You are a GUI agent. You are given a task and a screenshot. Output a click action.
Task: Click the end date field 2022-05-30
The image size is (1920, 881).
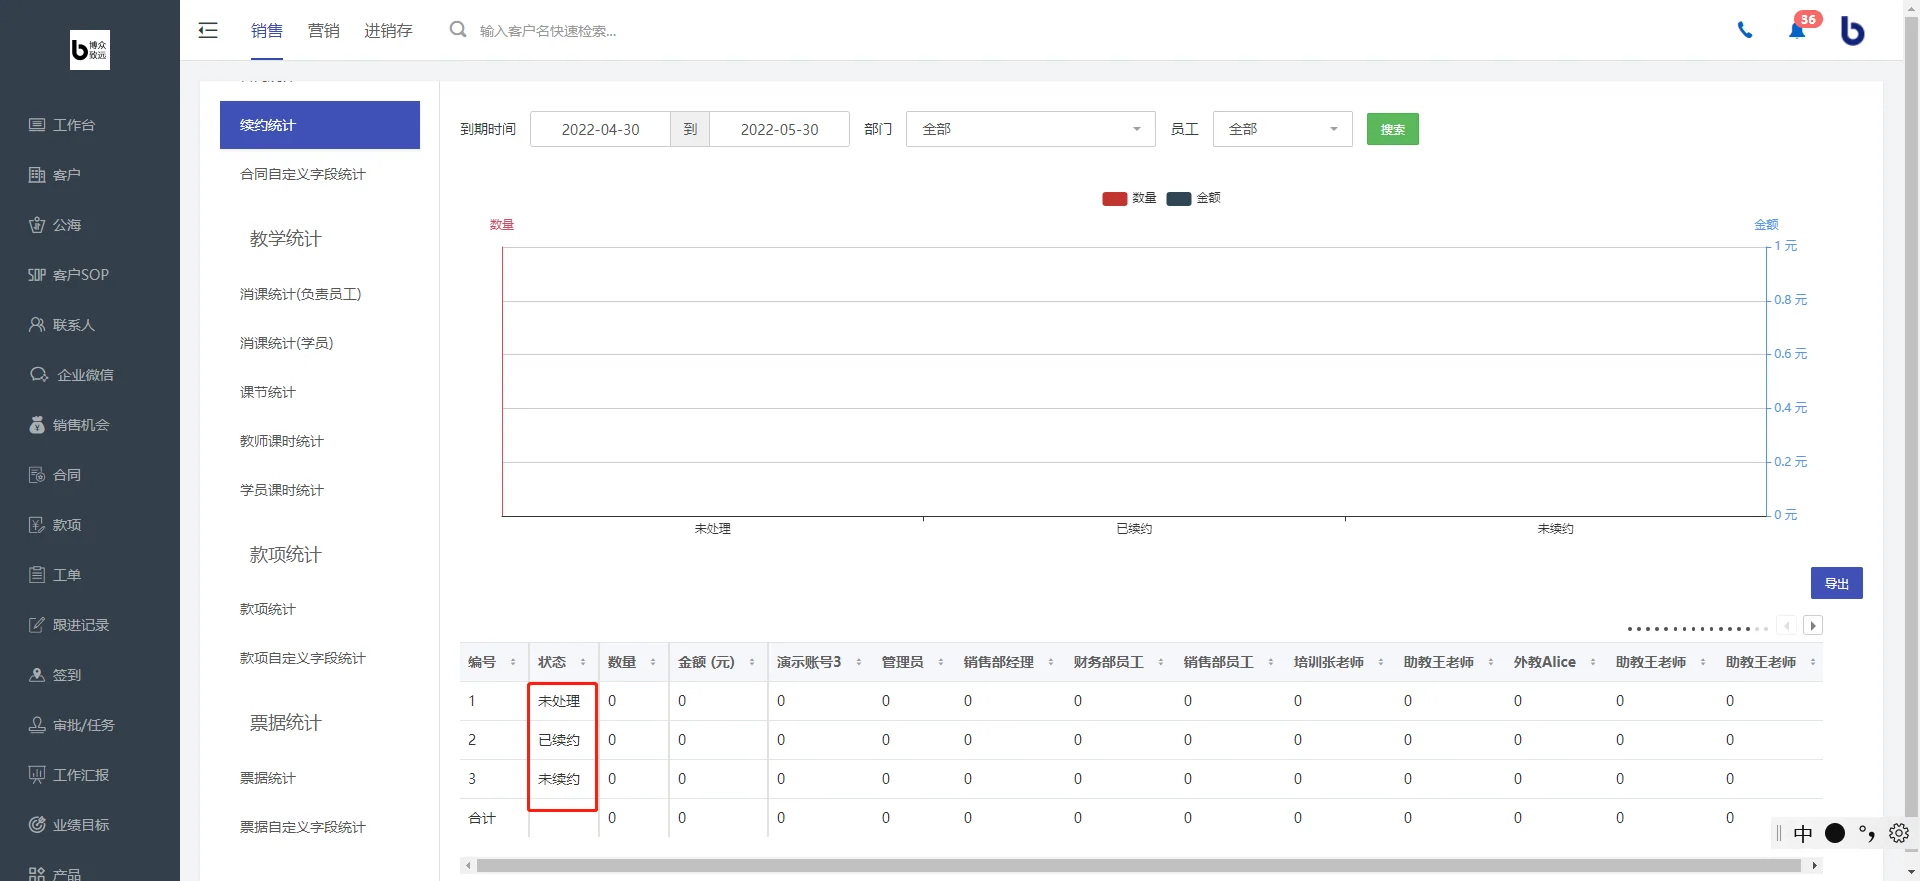[779, 129]
